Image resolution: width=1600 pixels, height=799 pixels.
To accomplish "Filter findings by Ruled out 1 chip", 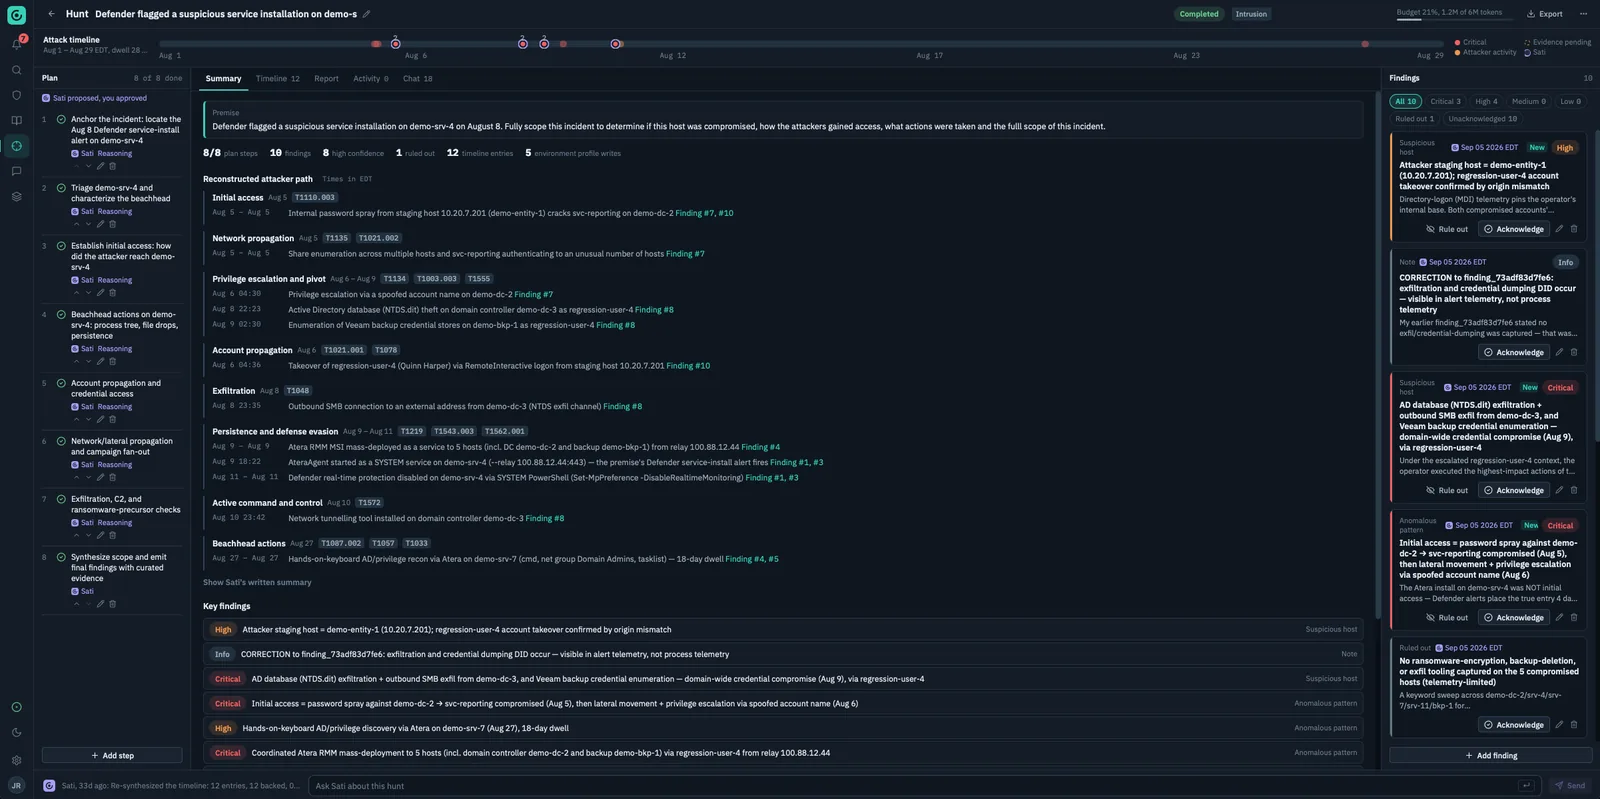I will [1414, 119].
